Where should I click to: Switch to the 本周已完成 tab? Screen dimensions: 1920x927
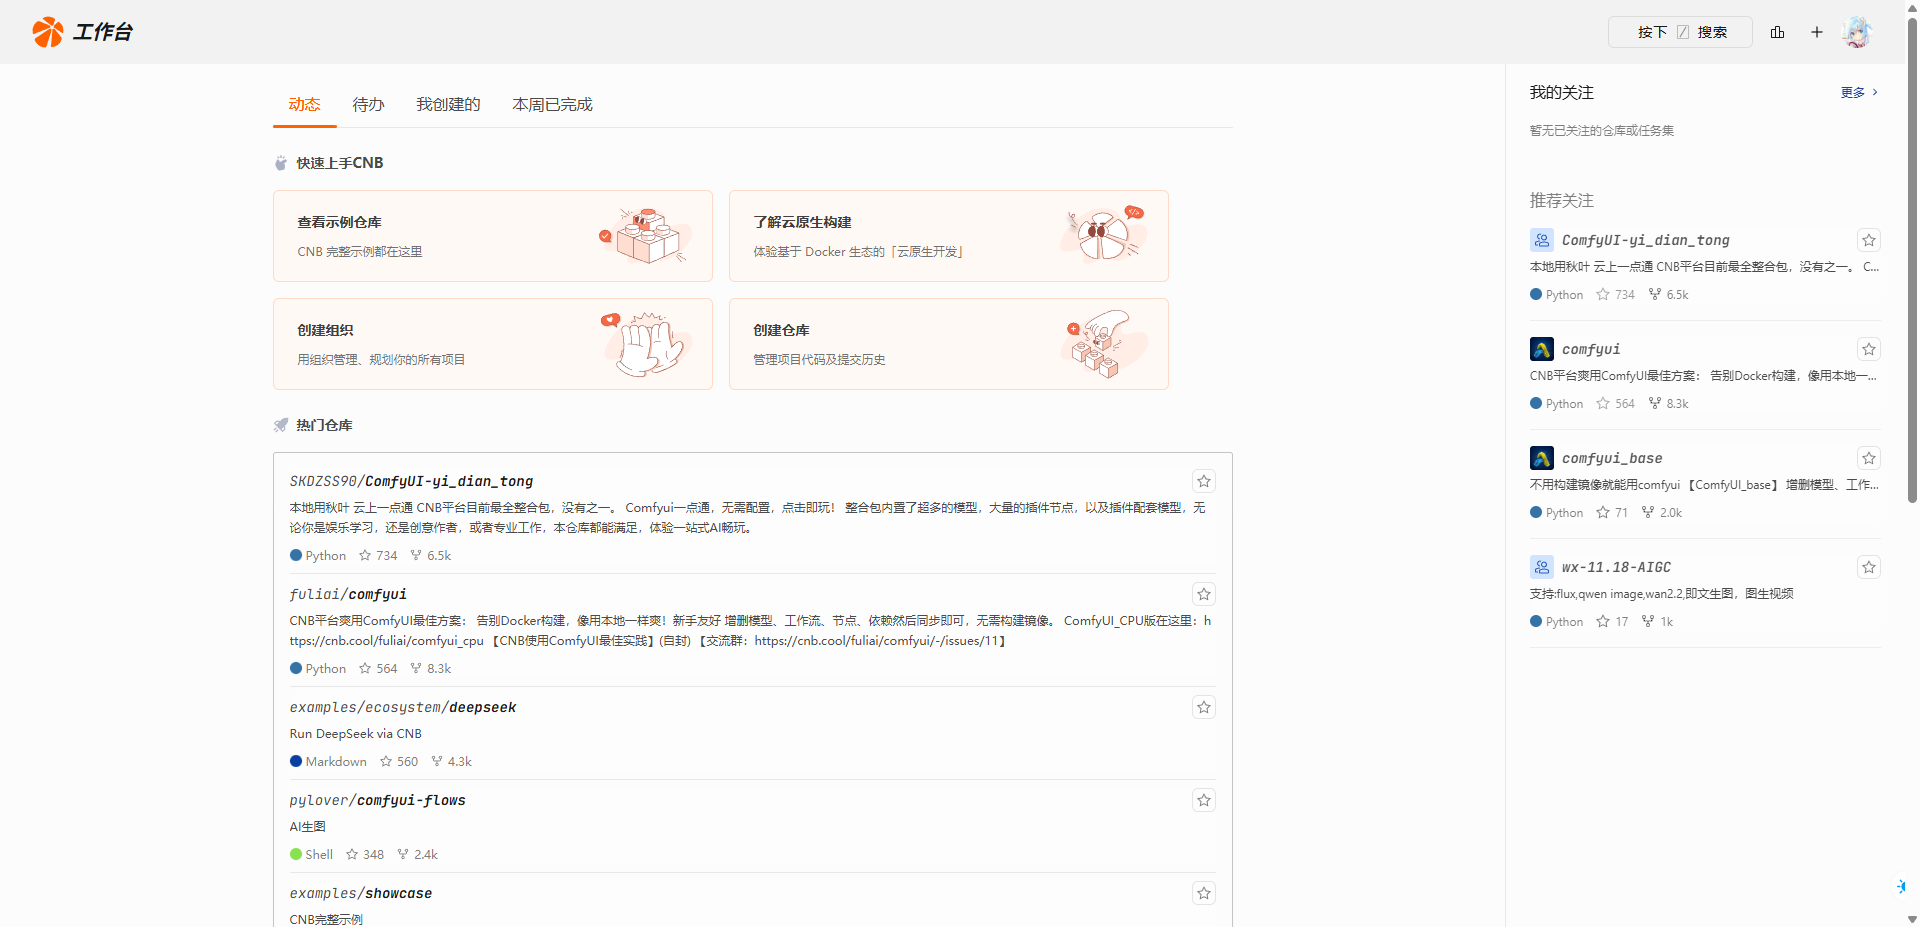[x=552, y=104]
